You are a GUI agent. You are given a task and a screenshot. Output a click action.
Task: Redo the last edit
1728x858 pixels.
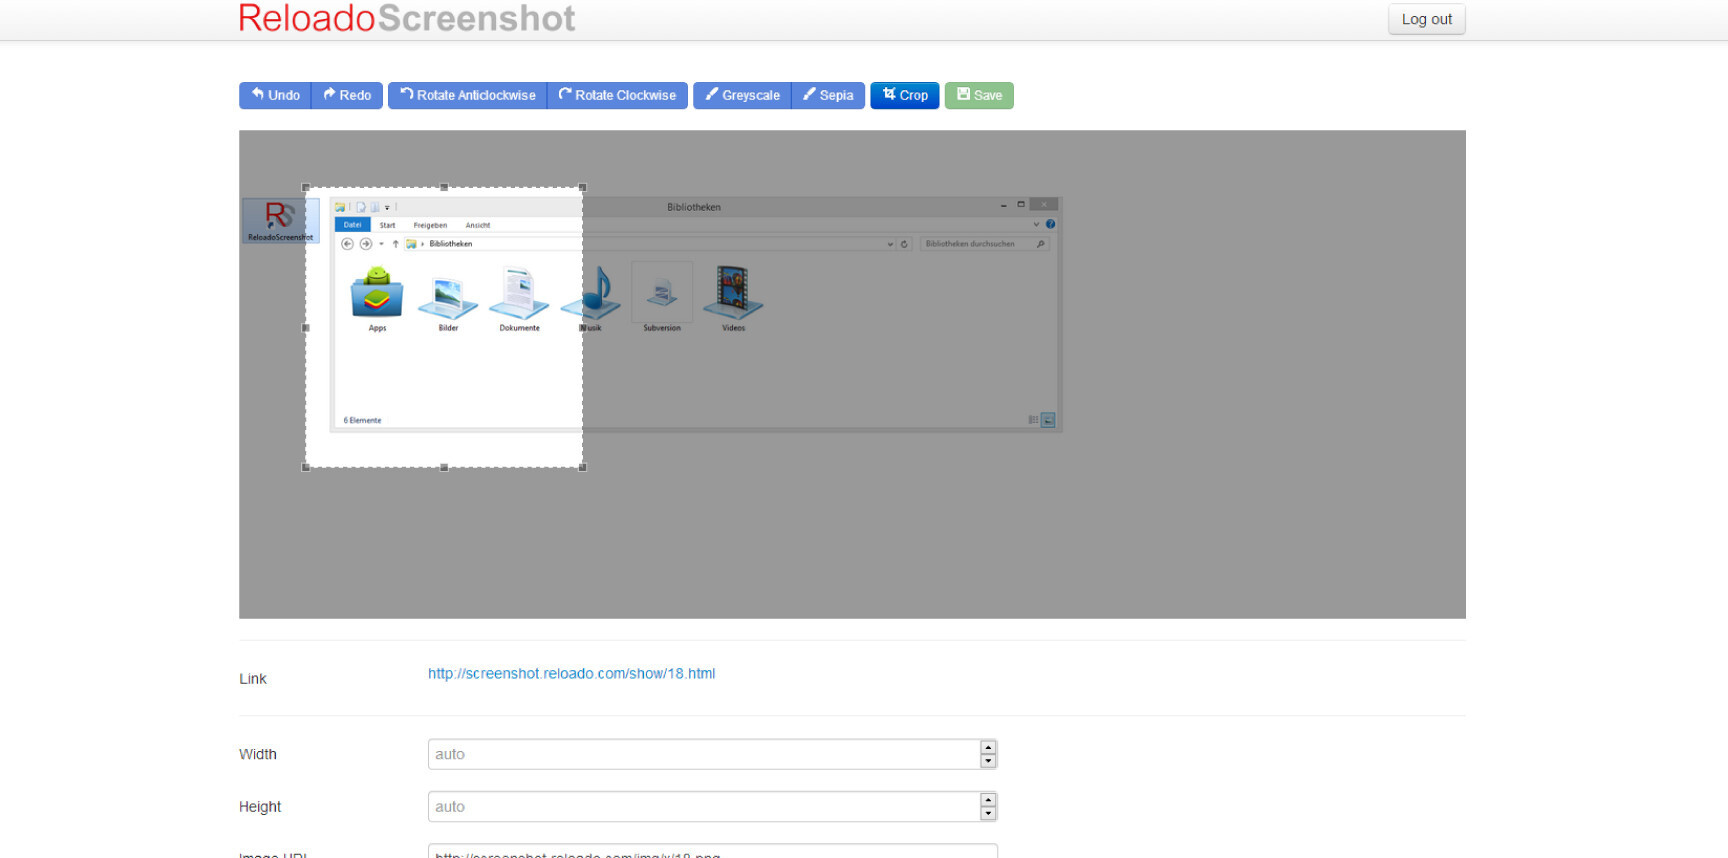pos(347,95)
